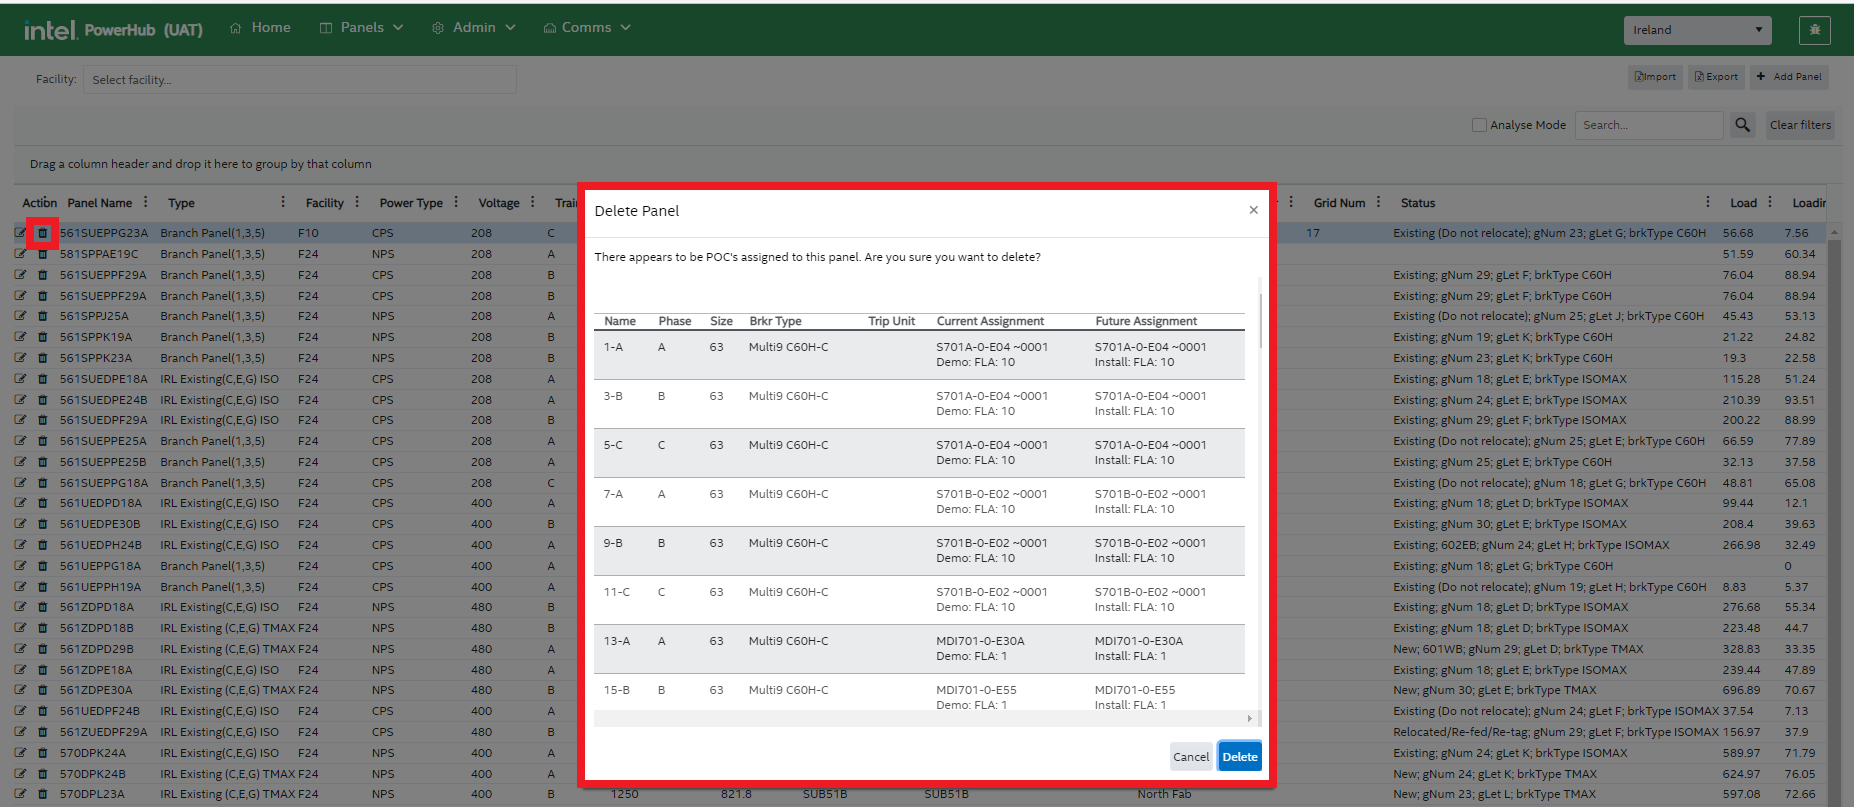Confirm with the blue Delete button

(1239, 757)
